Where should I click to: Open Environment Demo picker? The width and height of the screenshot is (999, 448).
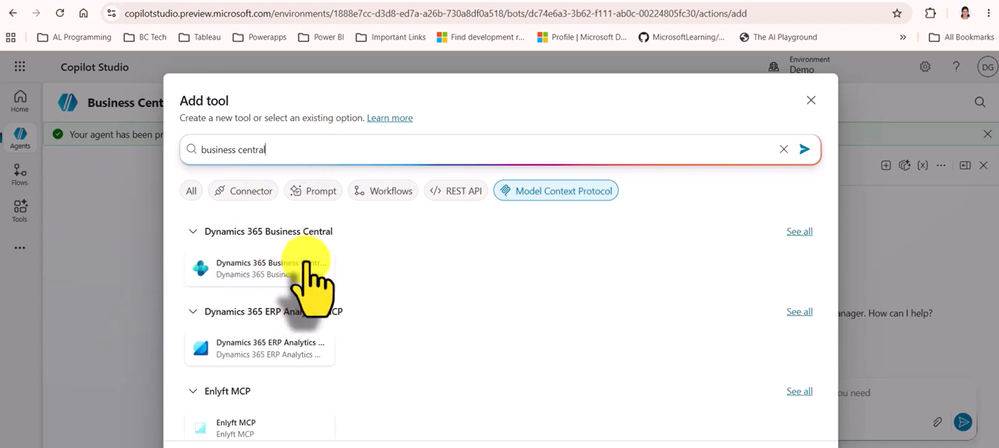[x=799, y=64]
